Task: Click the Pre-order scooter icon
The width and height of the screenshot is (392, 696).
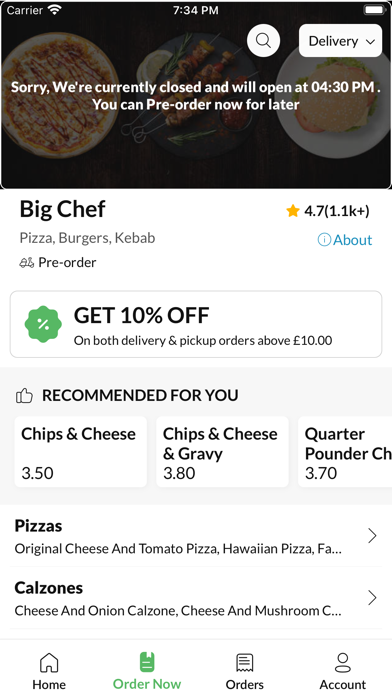Action: 27,263
